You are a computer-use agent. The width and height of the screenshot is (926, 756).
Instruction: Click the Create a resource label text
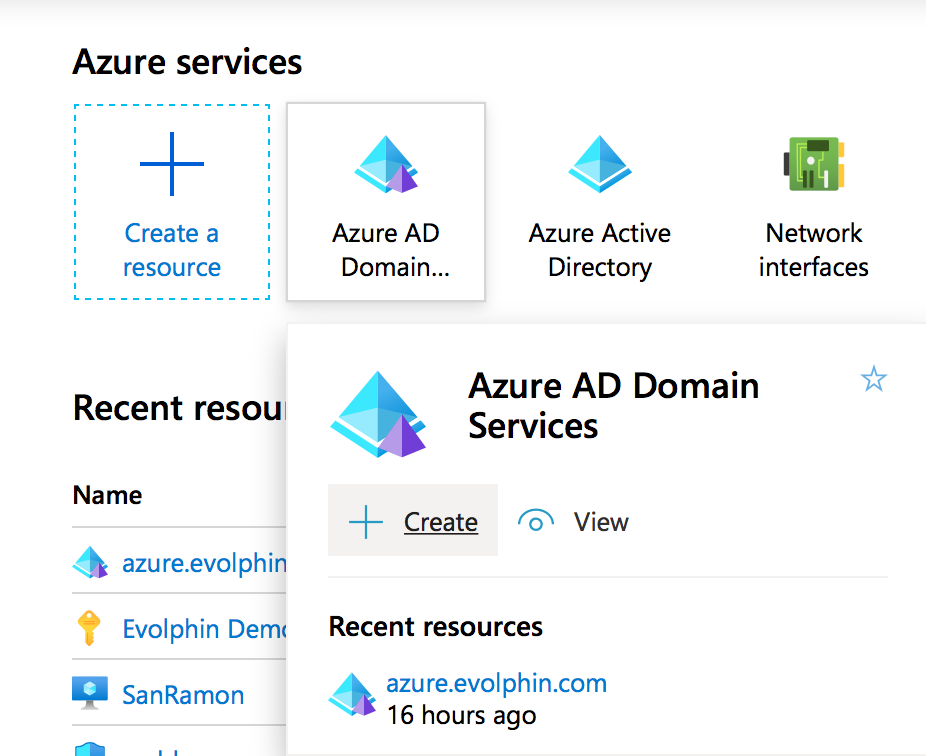click(172, 250)
